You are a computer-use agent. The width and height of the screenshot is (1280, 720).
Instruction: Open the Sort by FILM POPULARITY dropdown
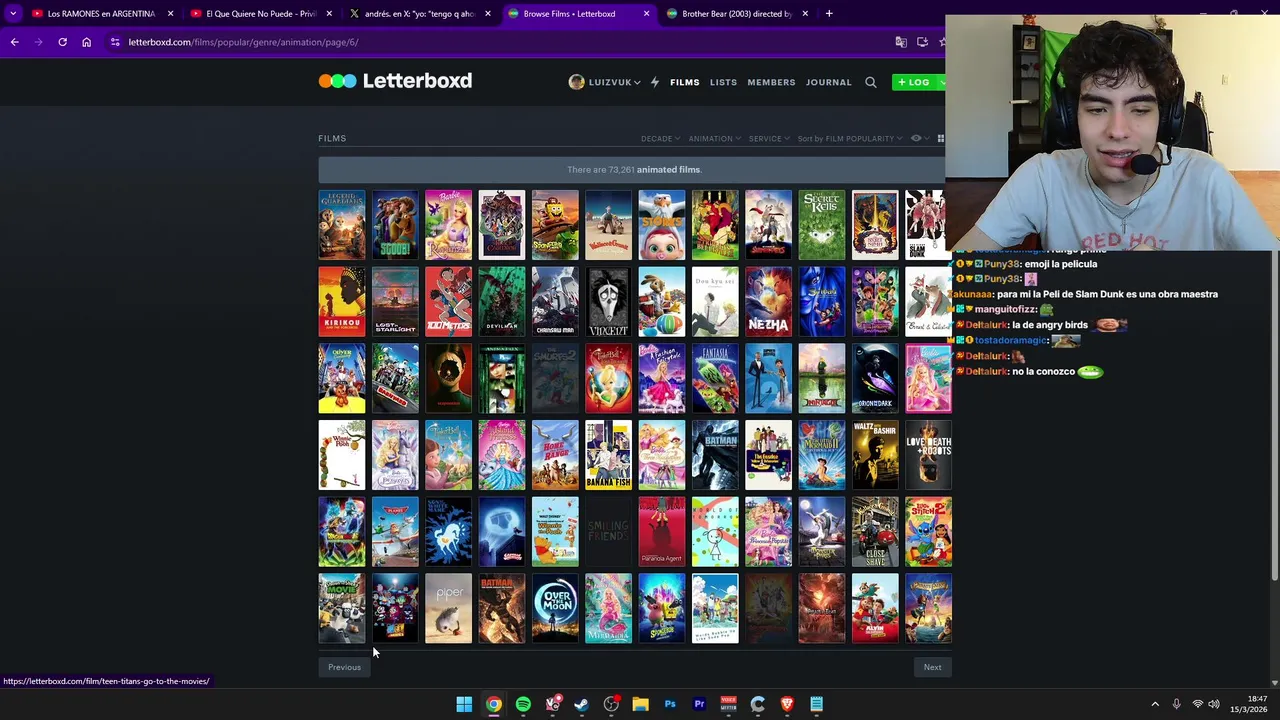tap(850, 138)
